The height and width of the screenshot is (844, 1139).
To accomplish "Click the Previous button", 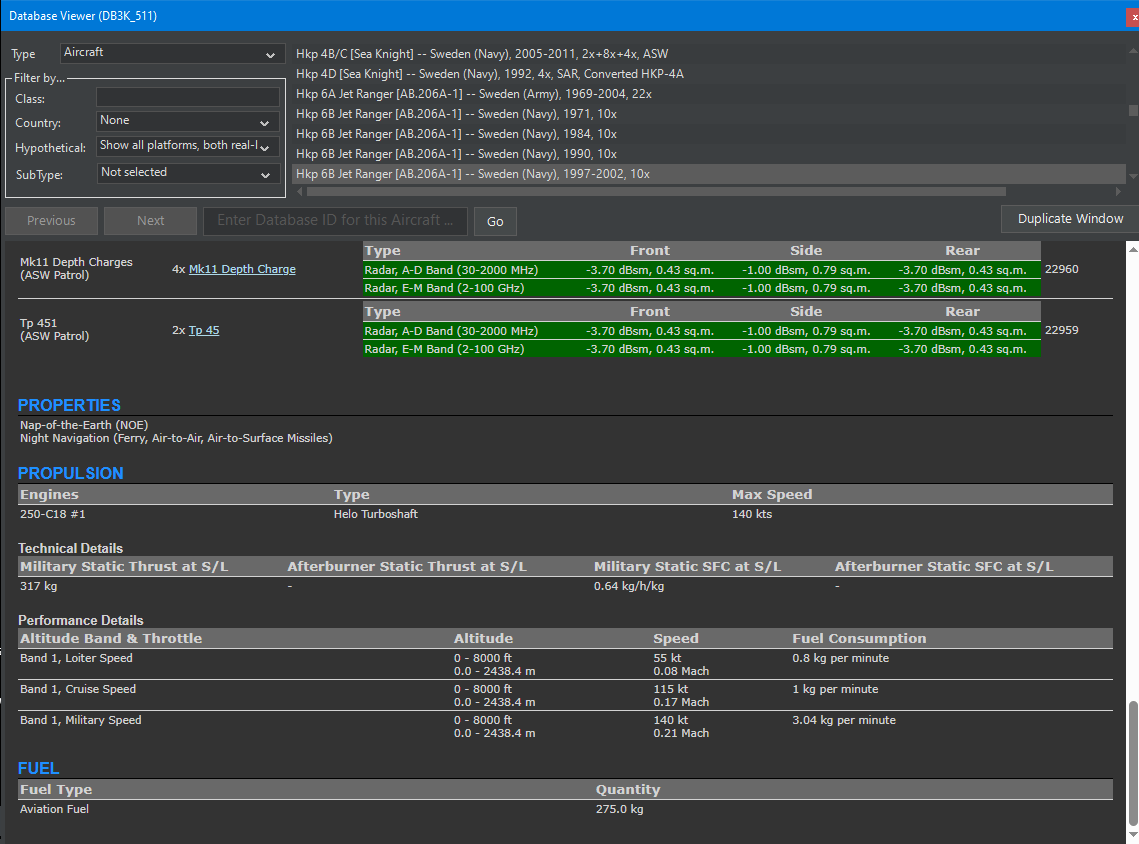I will pyautogui.click(x=52, y=221).
